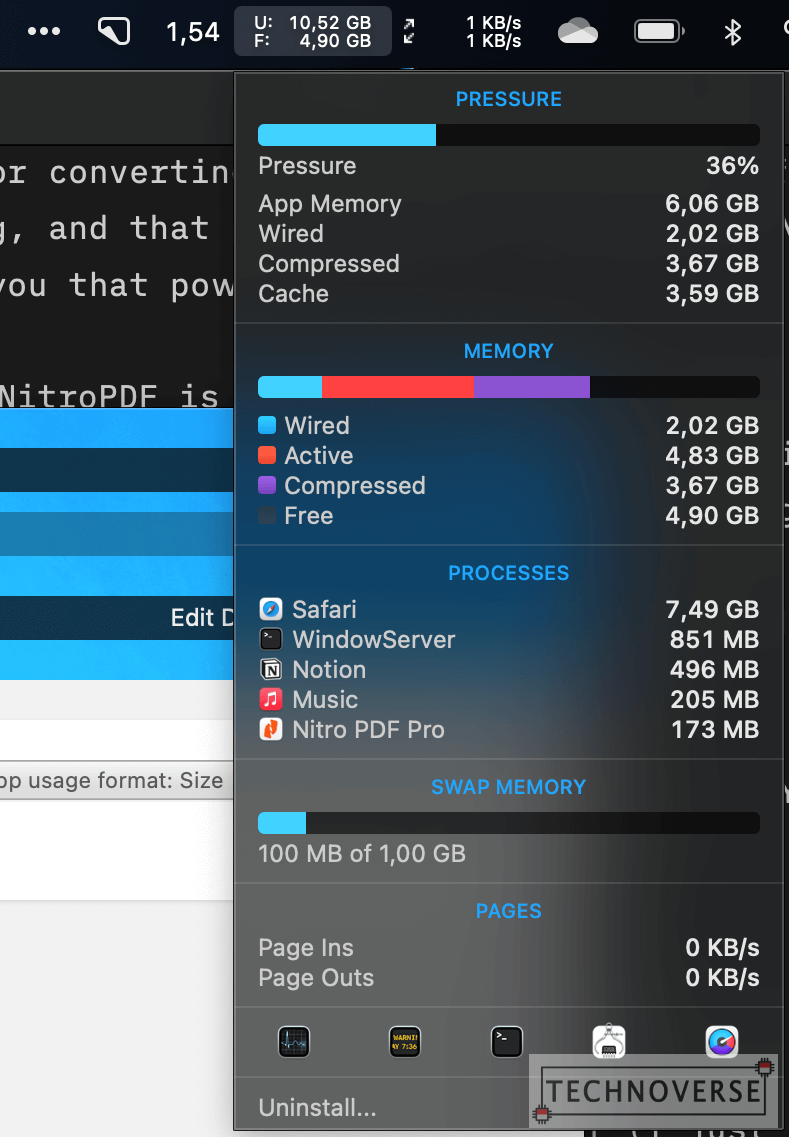Select the SWAP MEMORY section heading
The height and width of the screenshot is (1137, 789).
pos(508,787)
